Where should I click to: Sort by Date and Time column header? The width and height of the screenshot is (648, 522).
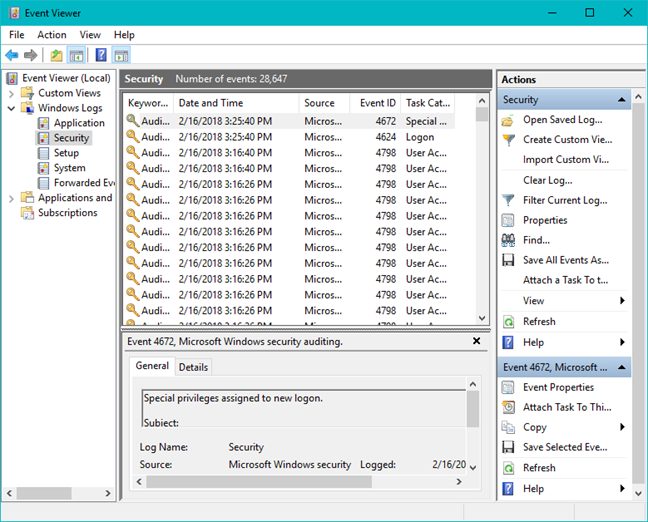click(x=236, y=103)
